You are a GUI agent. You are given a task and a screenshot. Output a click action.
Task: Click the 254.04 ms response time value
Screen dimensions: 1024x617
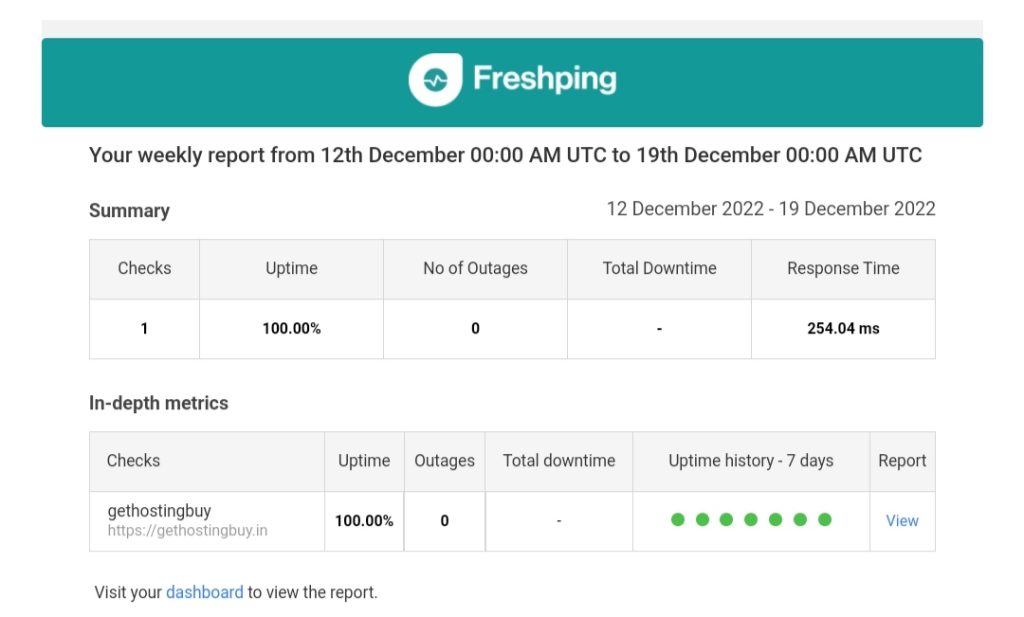pyautogui.click(x=843, y=328)
